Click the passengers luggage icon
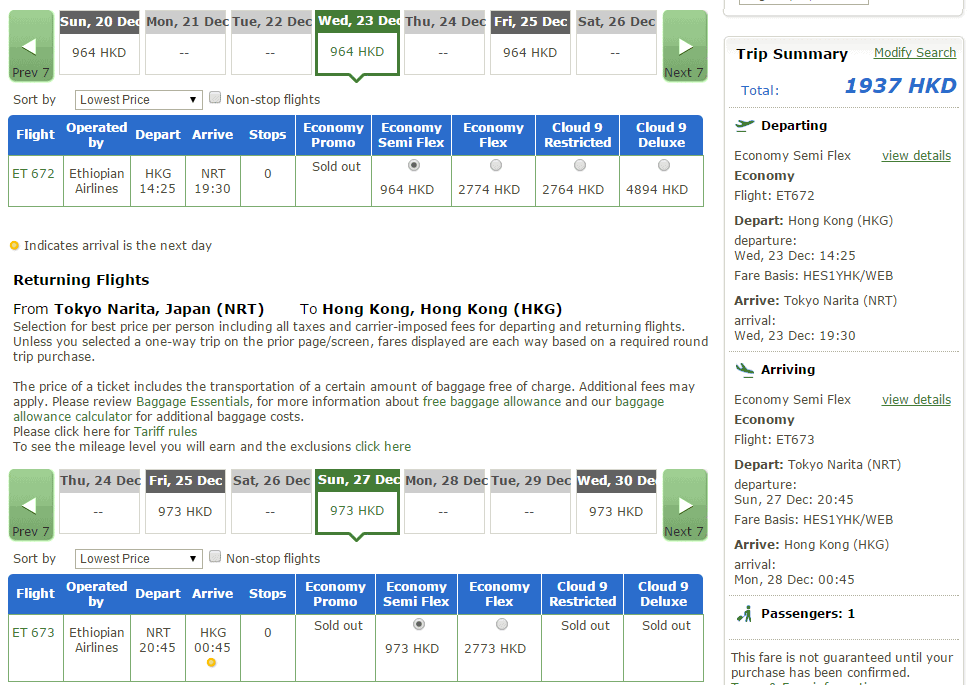This screenshot has width=972, height=685. coord(744,613)
